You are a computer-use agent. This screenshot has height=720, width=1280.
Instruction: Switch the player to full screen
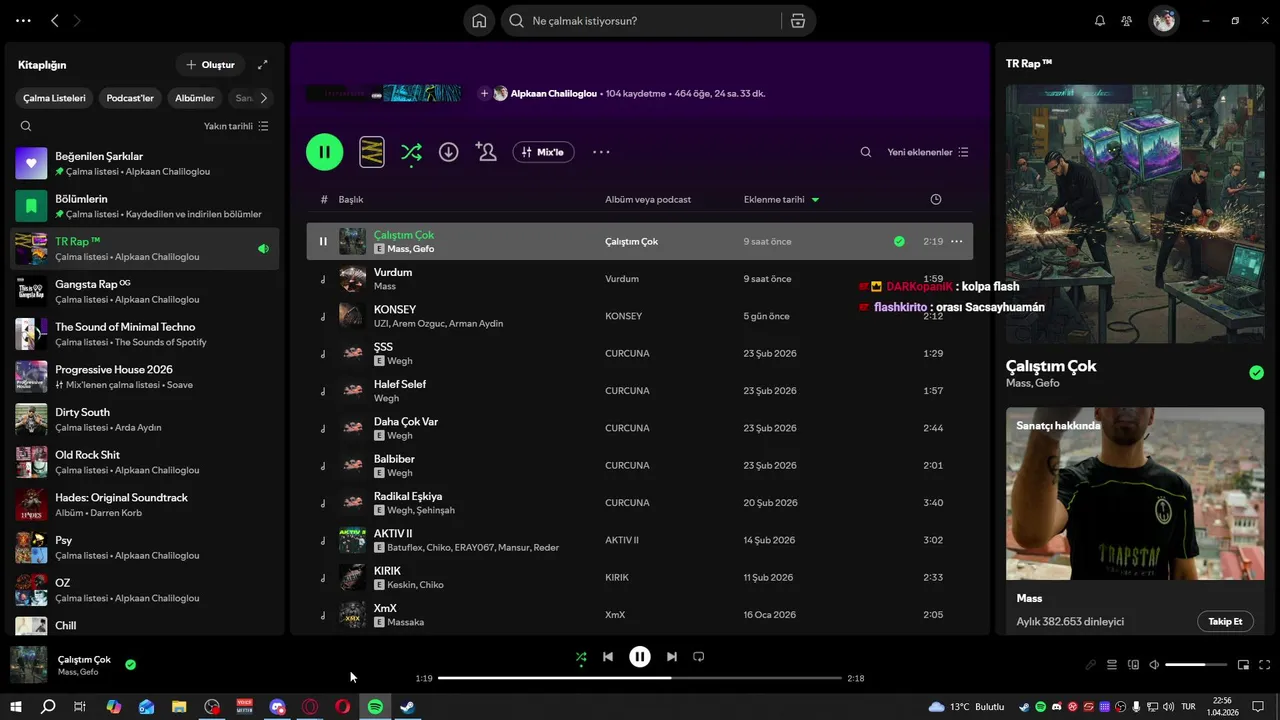(x=1265, y=665)
